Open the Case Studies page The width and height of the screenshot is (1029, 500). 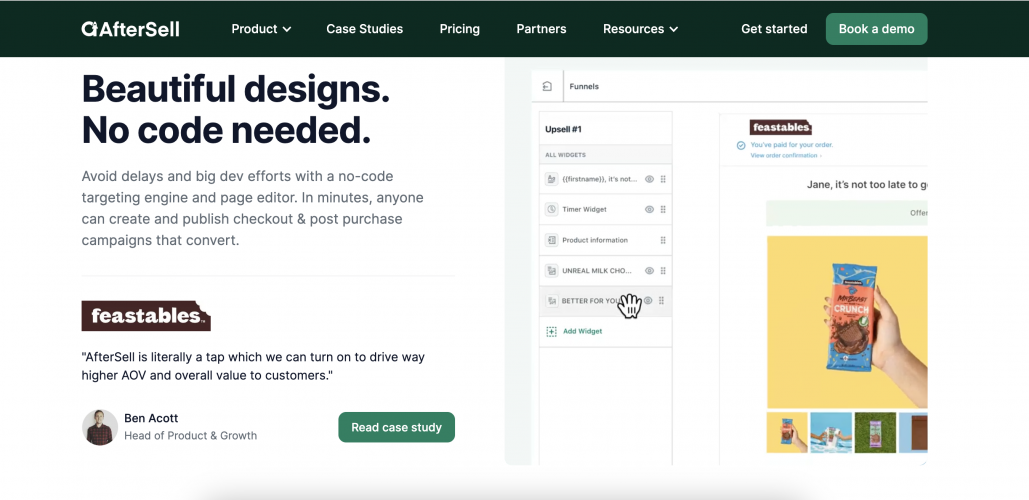[x=365, y=29]
